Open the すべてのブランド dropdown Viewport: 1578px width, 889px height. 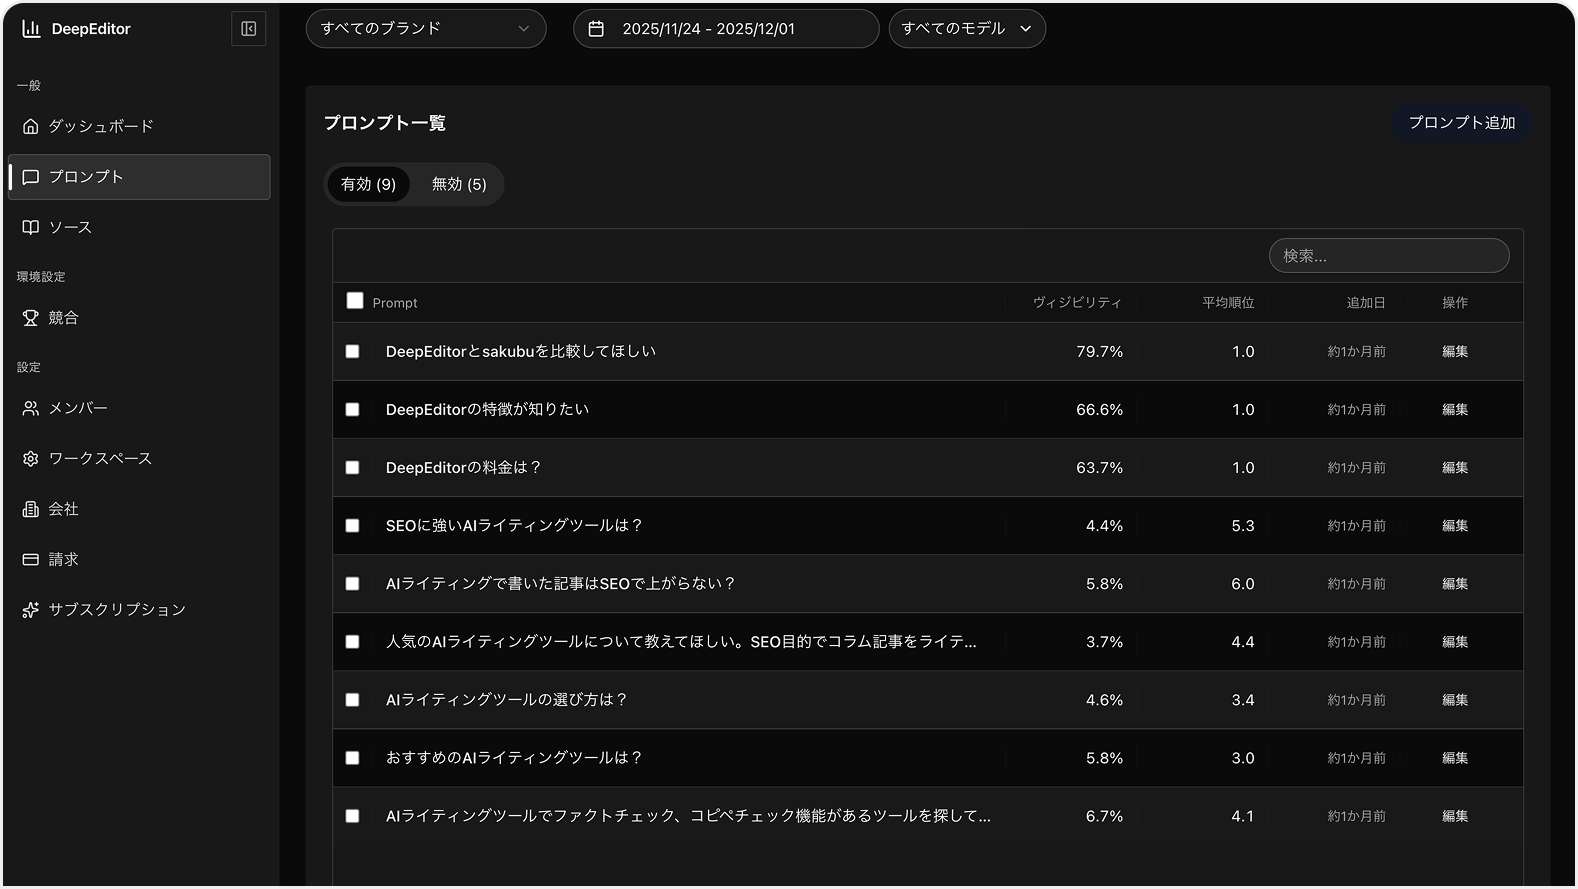click(x=426, y=29)
